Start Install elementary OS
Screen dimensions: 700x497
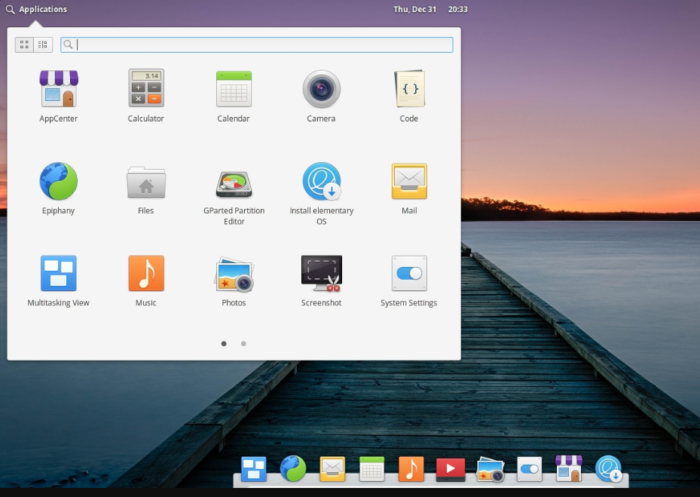pos(321,182)
